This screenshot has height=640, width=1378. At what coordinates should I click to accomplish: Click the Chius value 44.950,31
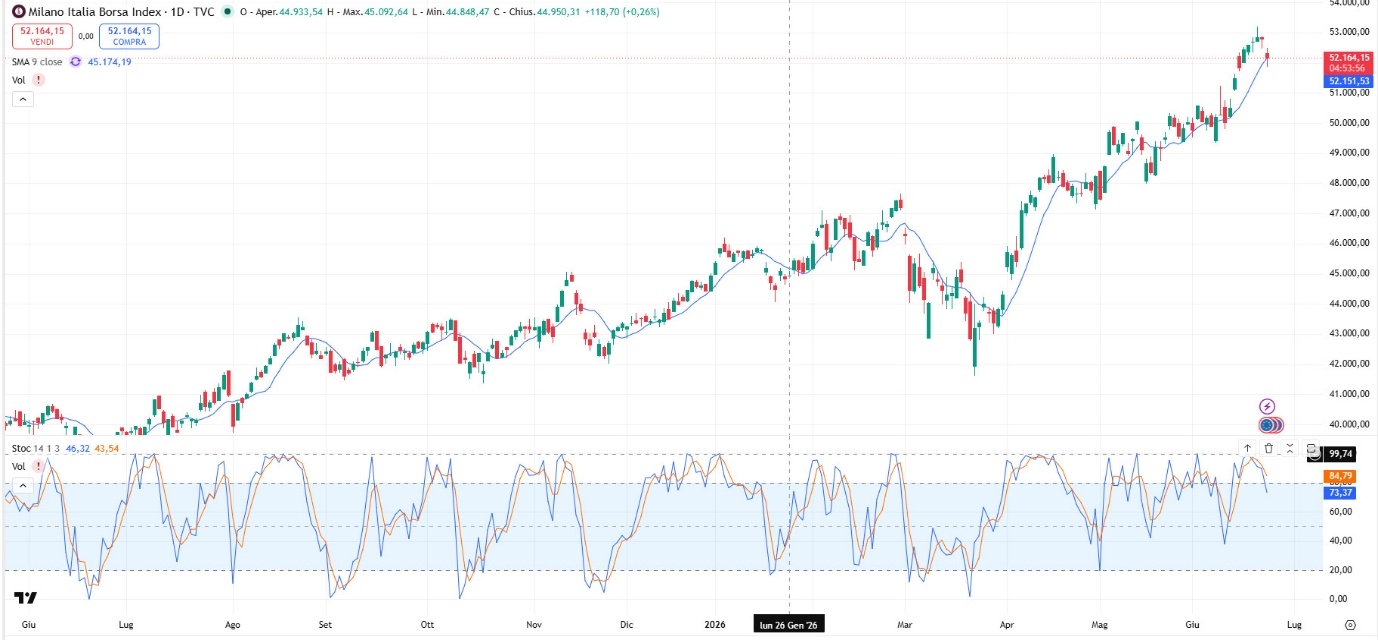tap(558, 12)
